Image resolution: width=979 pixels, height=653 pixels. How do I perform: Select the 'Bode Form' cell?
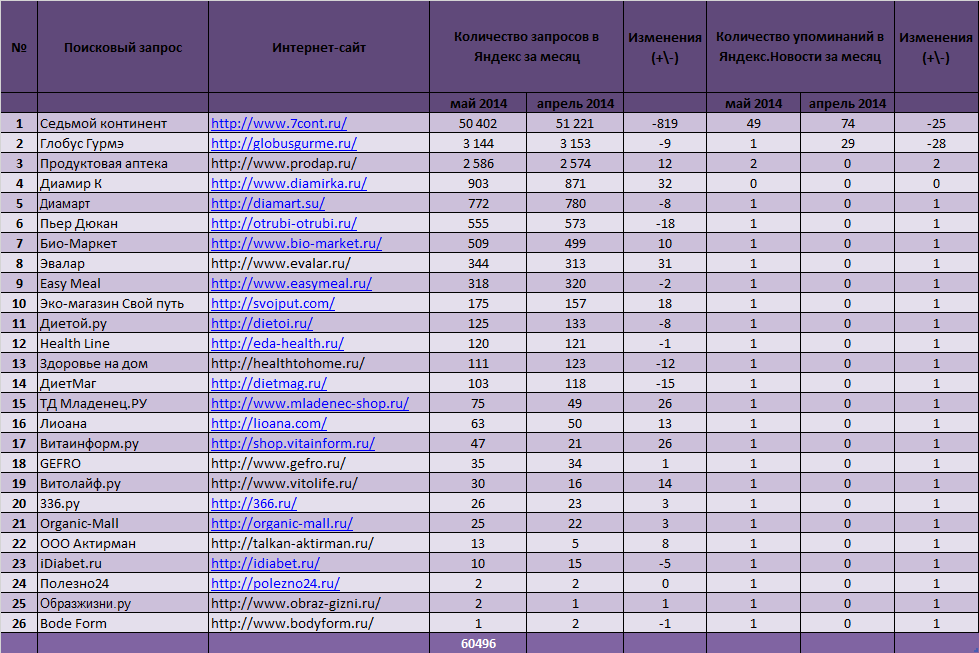pyautogui.click(x=123, y=623)
